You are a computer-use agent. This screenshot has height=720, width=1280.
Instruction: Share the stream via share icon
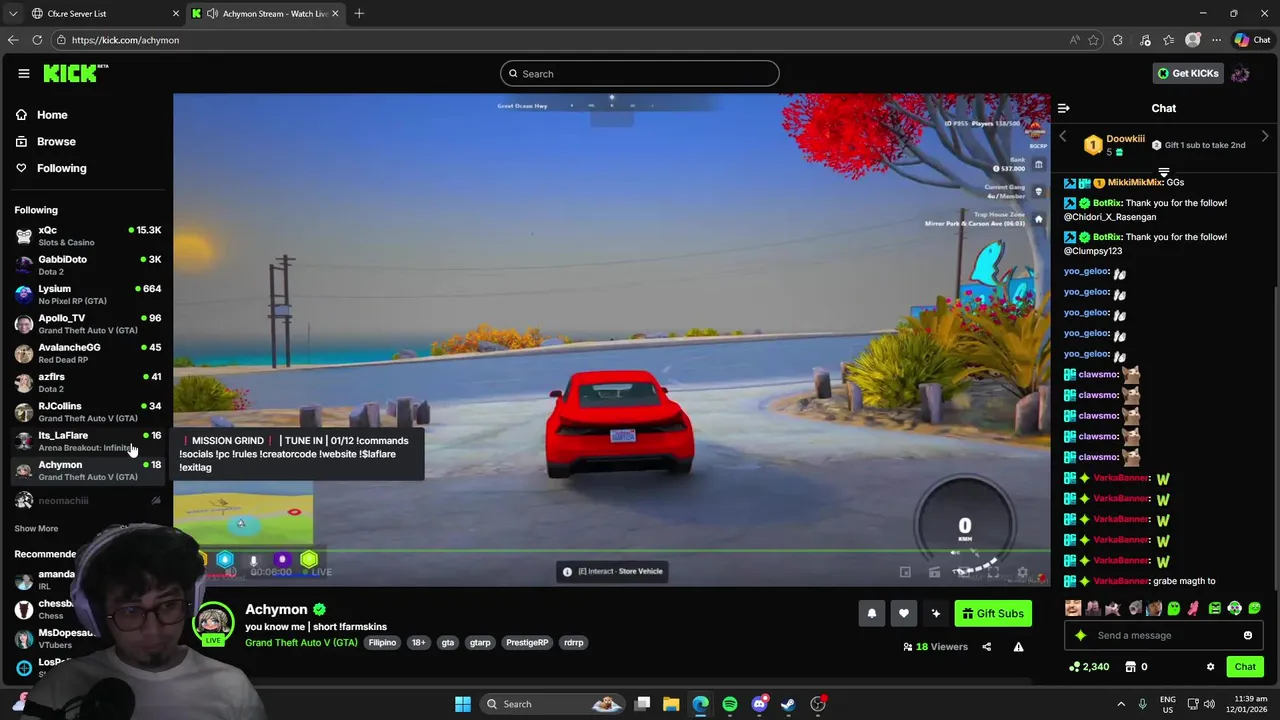(x=986, y=647)
